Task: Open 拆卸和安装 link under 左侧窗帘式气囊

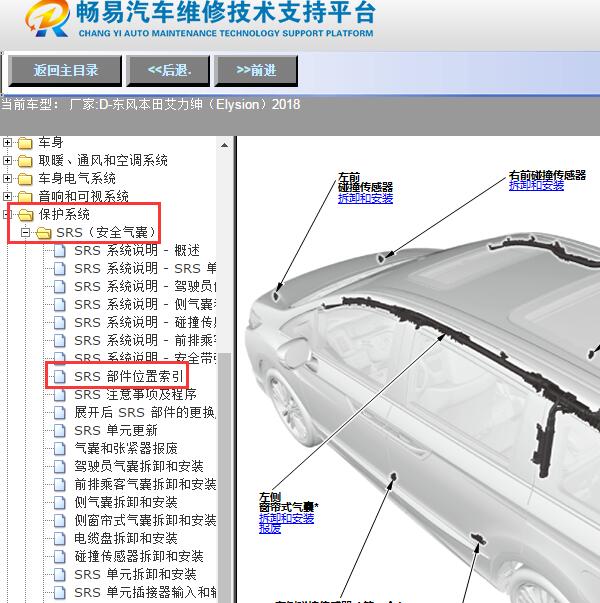Action: pyautogui.click(x=287, y=518)
